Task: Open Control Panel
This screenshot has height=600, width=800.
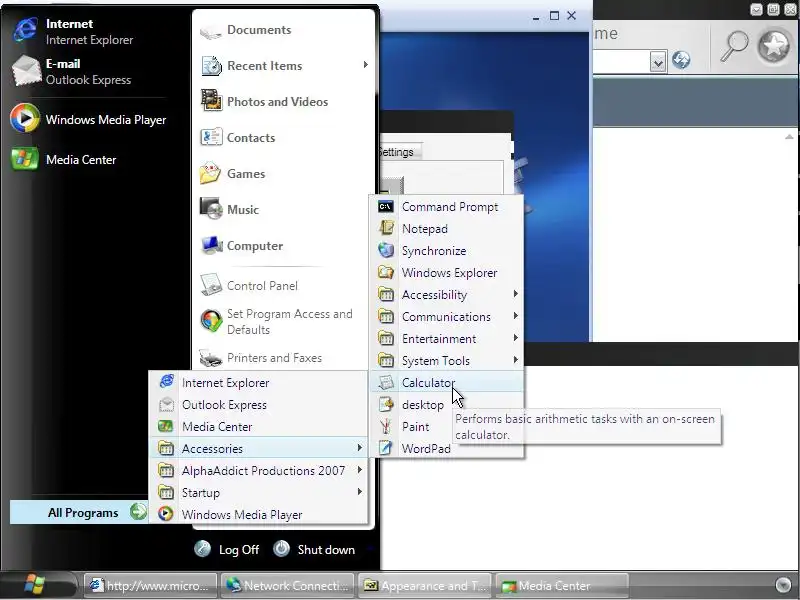Action: (x=249, y=286)
